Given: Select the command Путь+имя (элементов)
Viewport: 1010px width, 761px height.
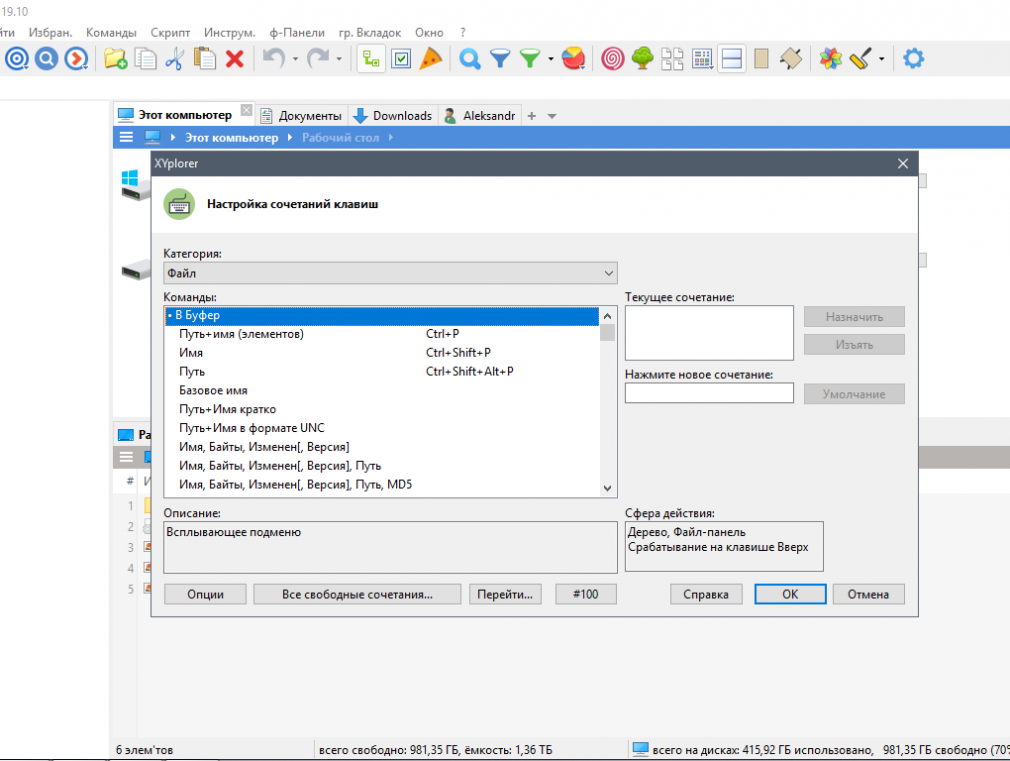Looking at the screenshot, I should pos(382,334).
